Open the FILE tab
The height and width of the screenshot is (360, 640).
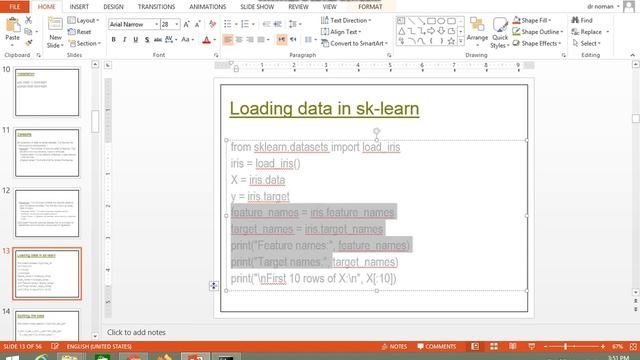tap(14, 7)
